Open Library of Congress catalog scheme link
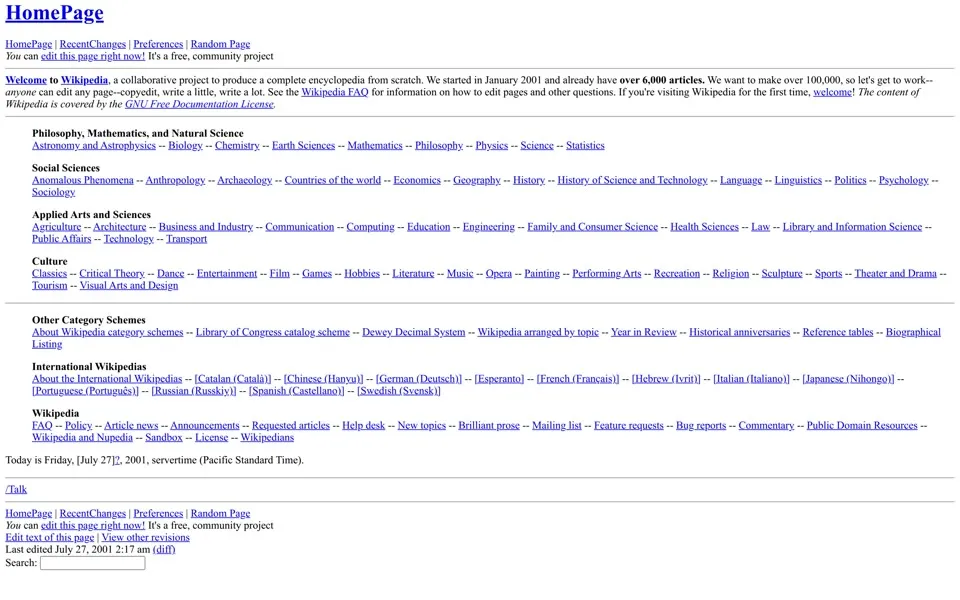 [272, 332]
